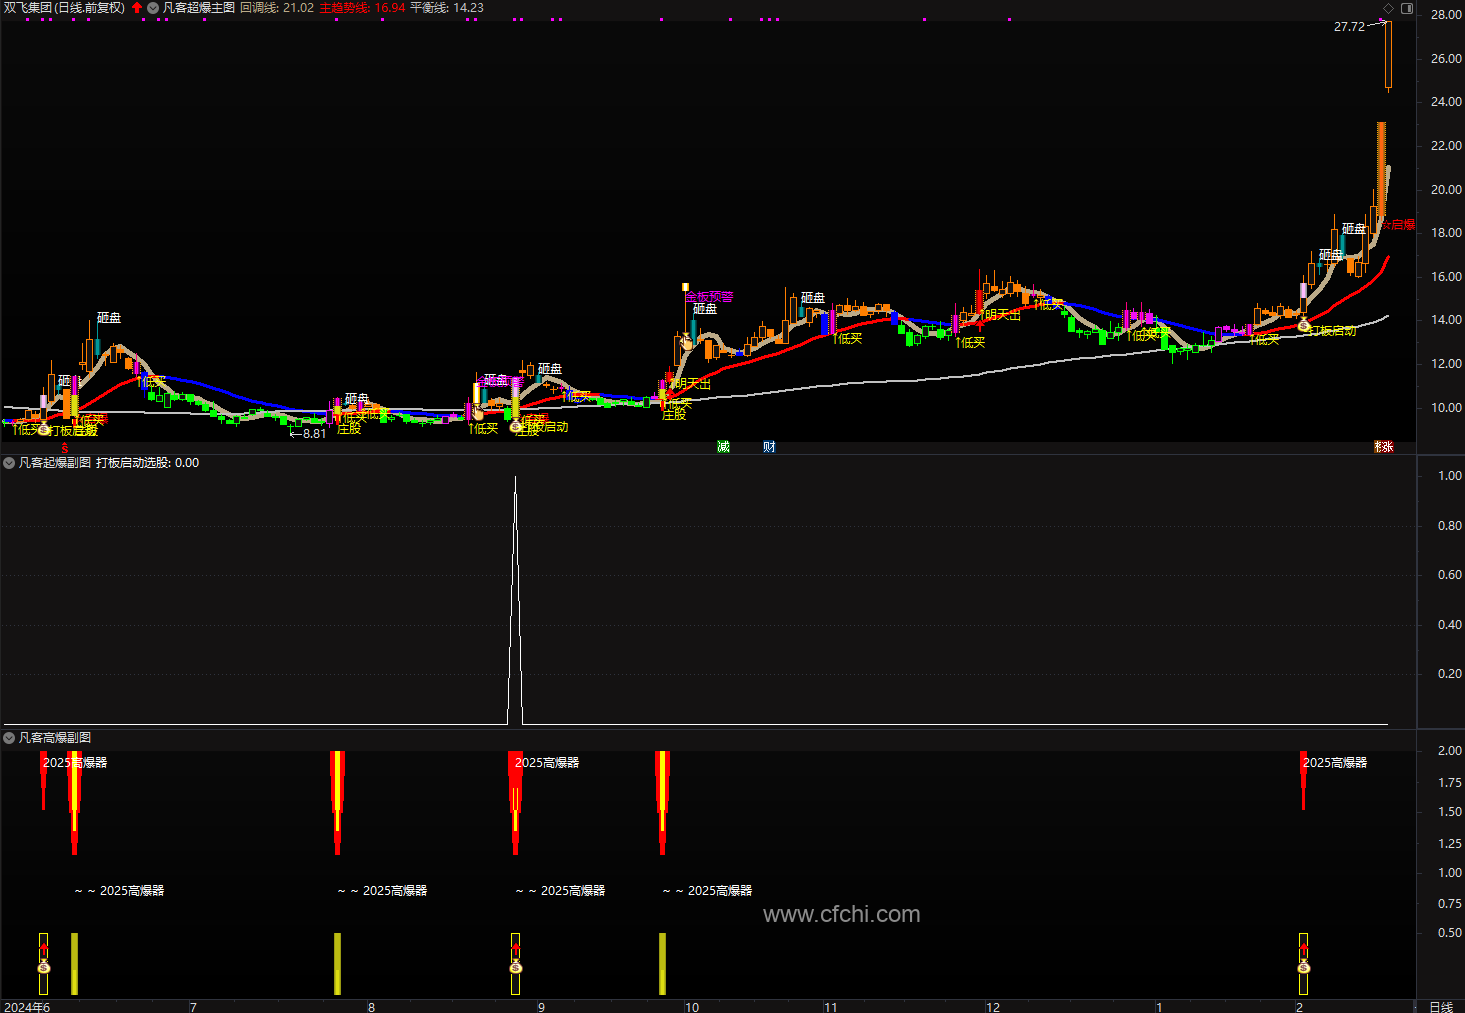The image size is (1465, 1013).
Task: Click the 凡客起爆副图 panel label
Action: coord(55,463)
